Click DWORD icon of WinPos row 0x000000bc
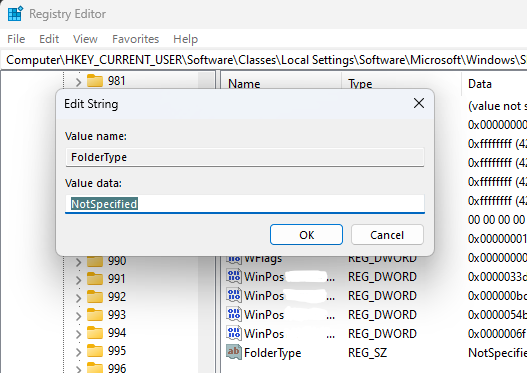527x373 pixels. click(x=234, y=295)
